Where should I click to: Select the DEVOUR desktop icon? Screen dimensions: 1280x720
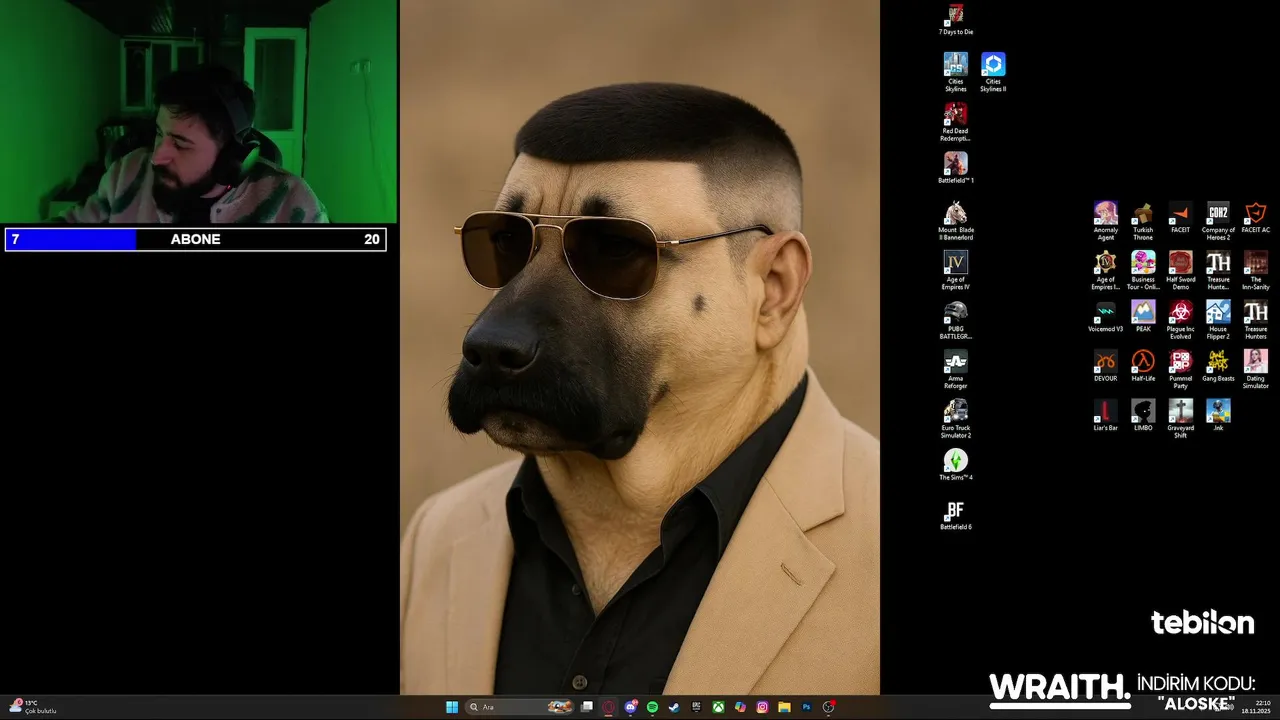coord(1106,365)
